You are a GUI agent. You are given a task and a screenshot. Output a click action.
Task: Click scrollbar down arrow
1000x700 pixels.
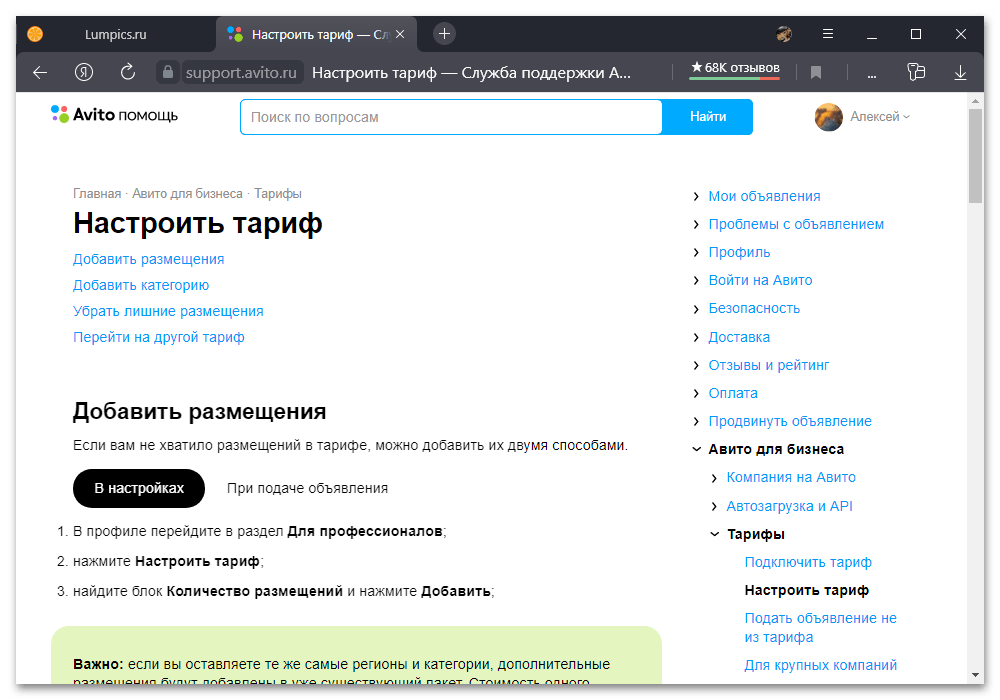point(975,674)
